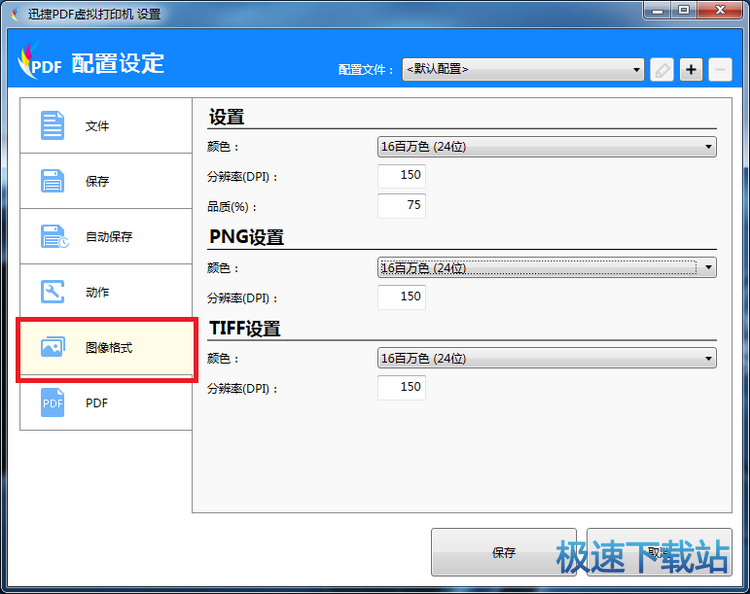Click the PNG 分辨率(DPI) field
This screenshot has width=750, height=594.
tap(401, 297)
